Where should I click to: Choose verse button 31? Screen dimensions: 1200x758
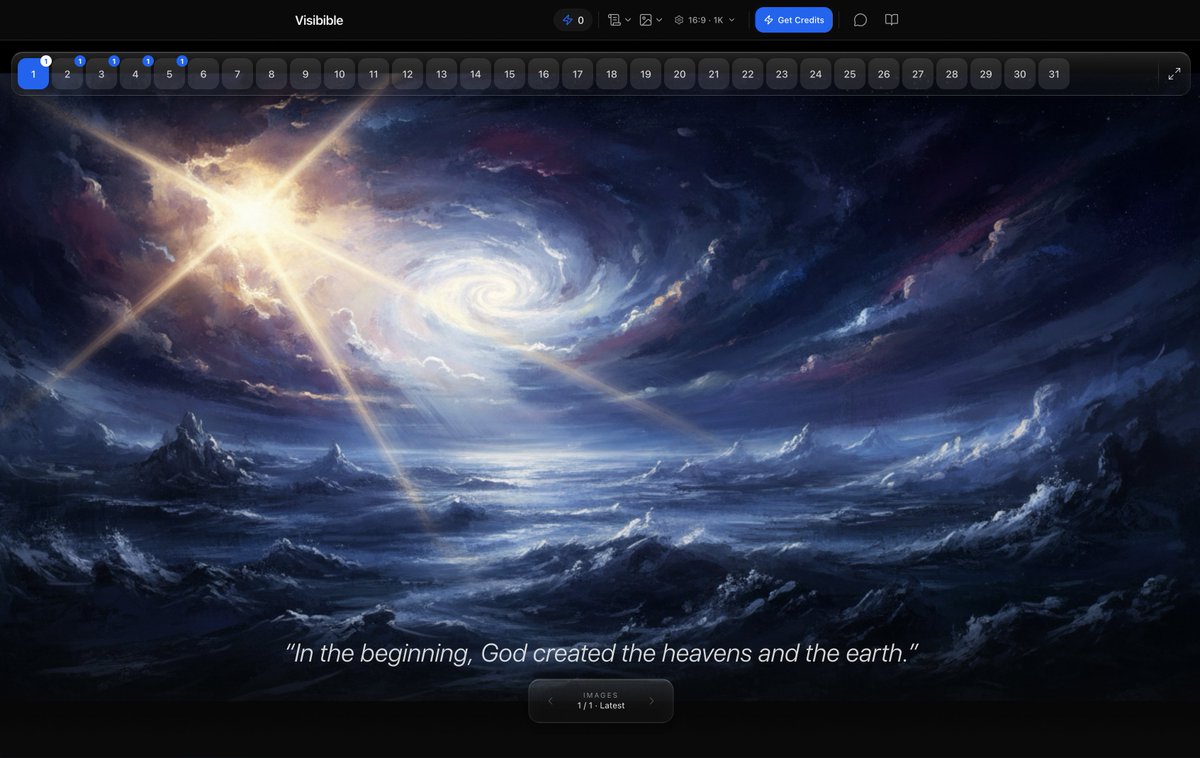pos(1054,74)
